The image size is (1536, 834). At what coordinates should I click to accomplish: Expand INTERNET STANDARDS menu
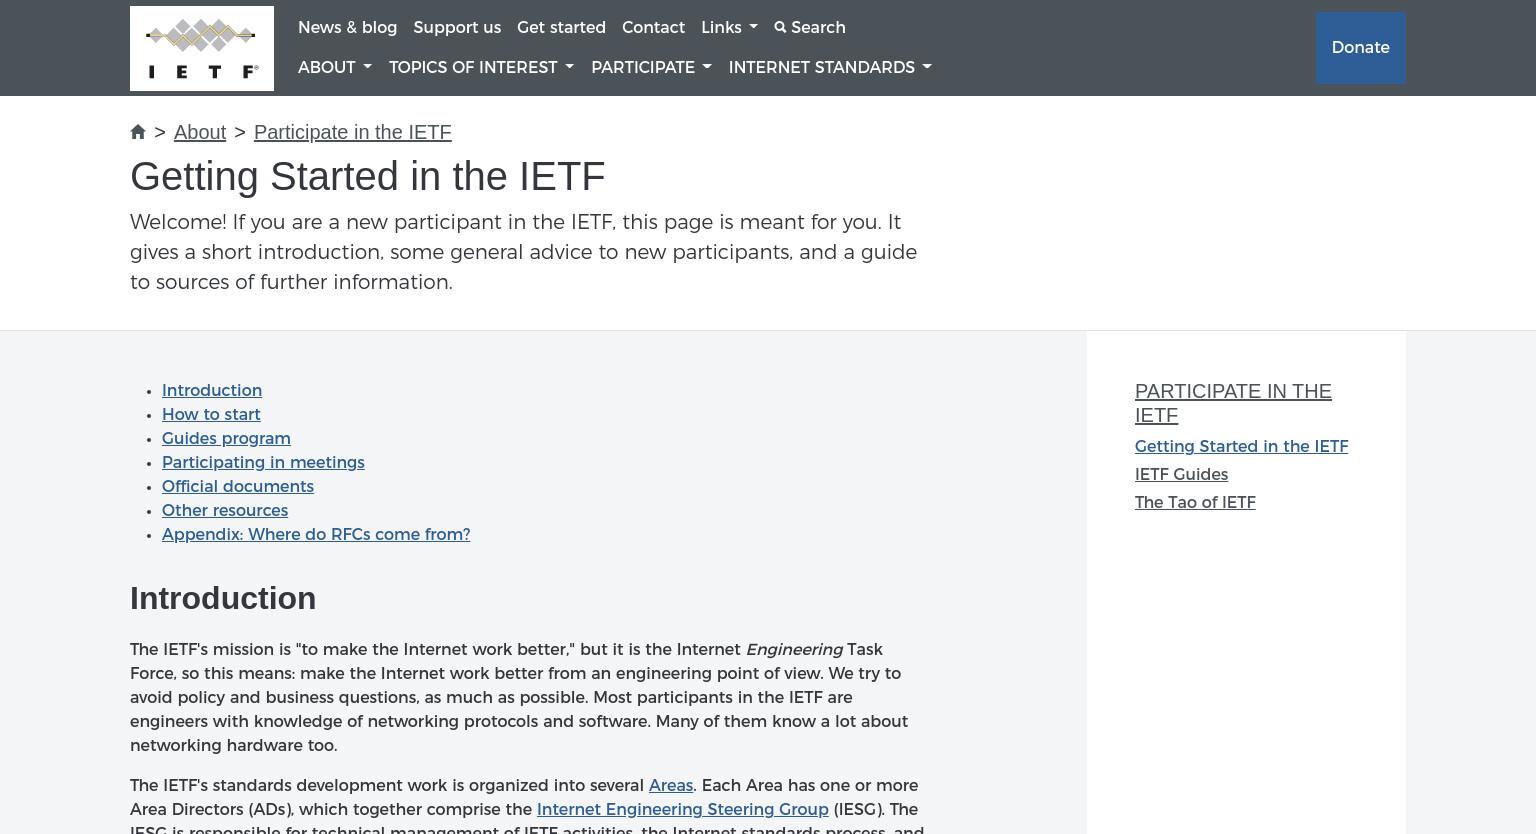(x=830, y=68)
